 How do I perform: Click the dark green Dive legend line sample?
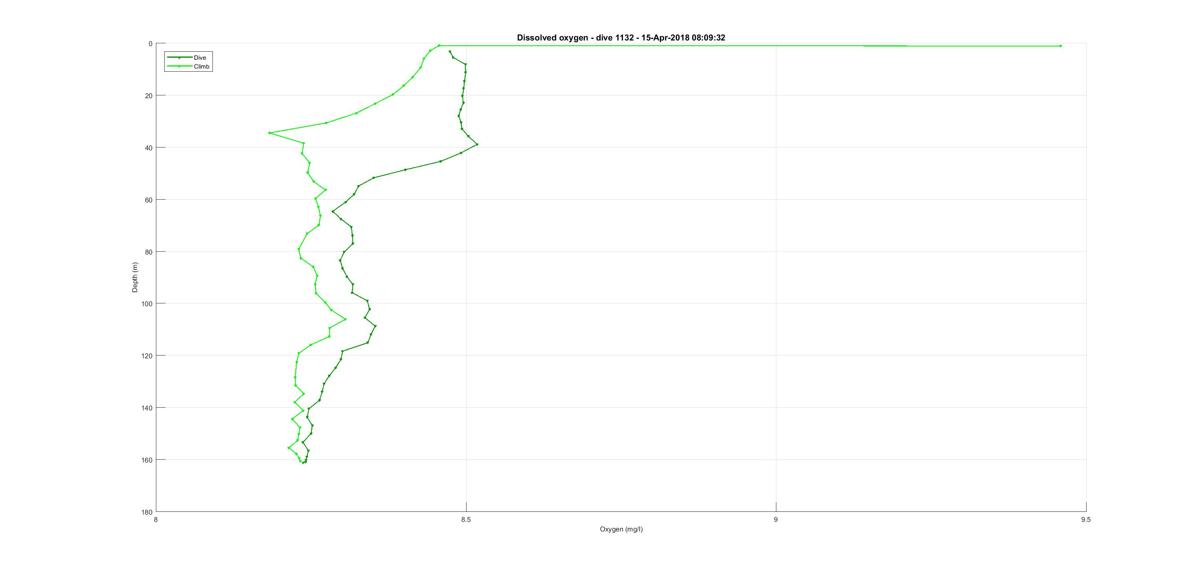click(179, 58)
